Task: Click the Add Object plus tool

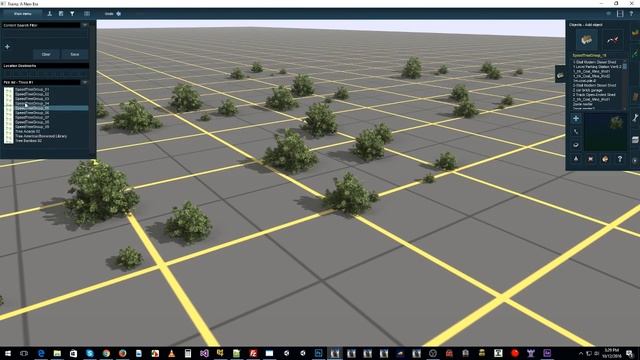Action: point(576,119)
